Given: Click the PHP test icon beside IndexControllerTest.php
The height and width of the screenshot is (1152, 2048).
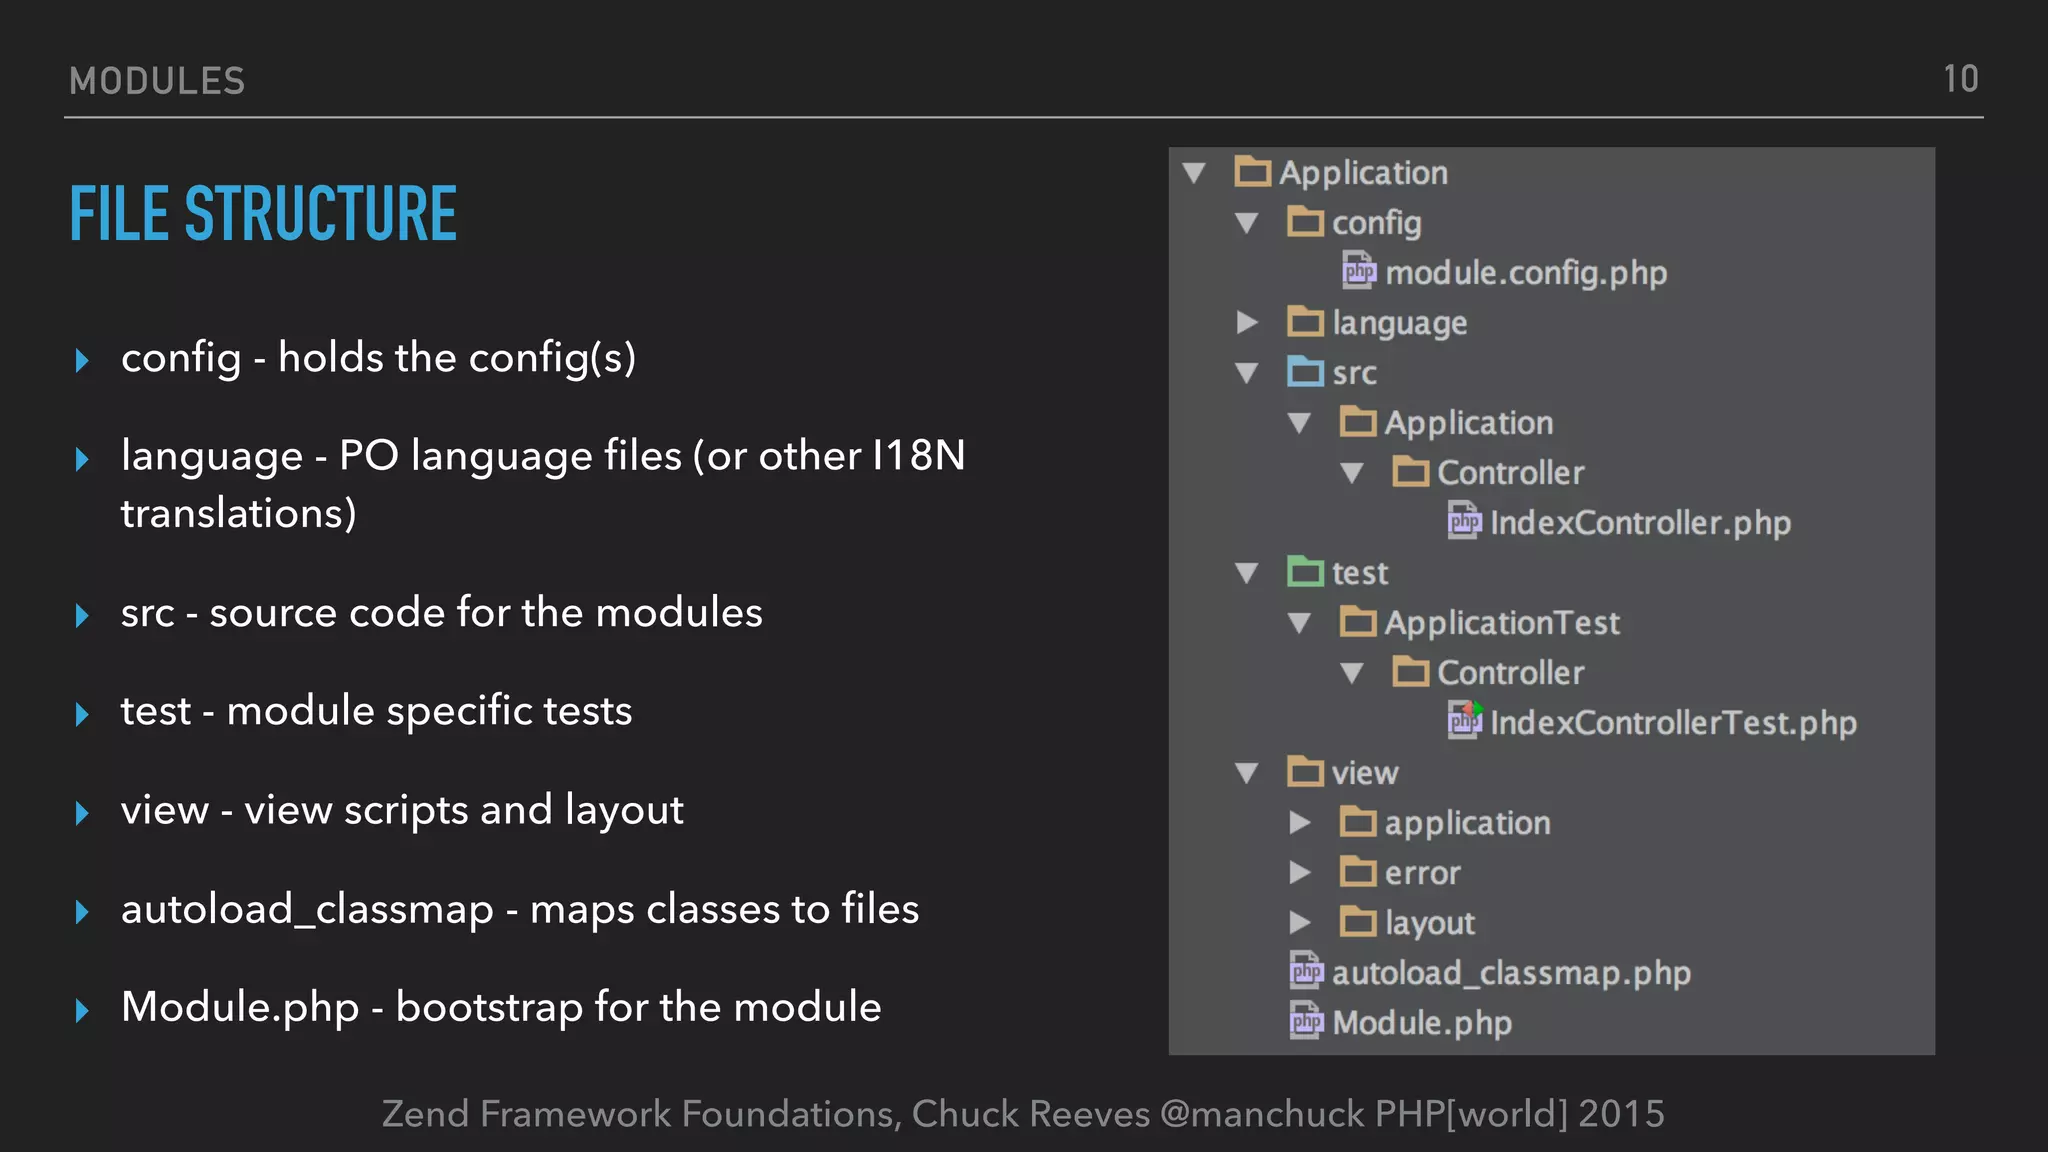Looking at the screenshot, I should pyautogui.click(x=1464, y=721).
